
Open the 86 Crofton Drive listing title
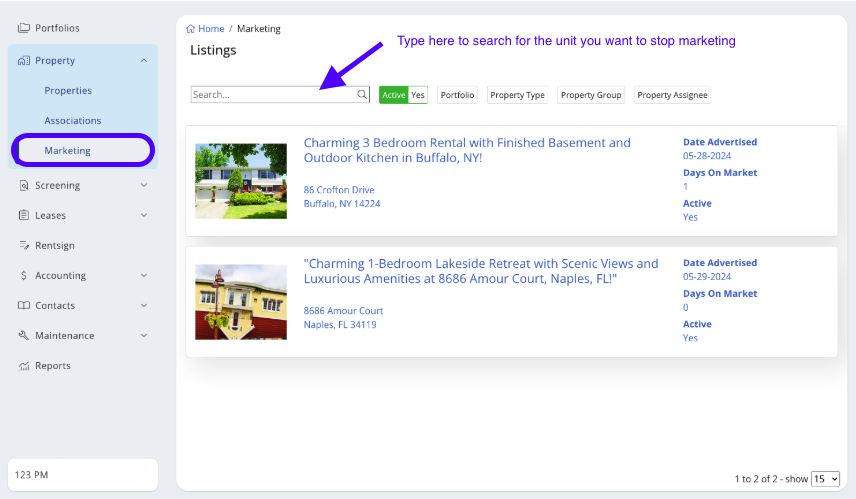click(x=467, y=150)
